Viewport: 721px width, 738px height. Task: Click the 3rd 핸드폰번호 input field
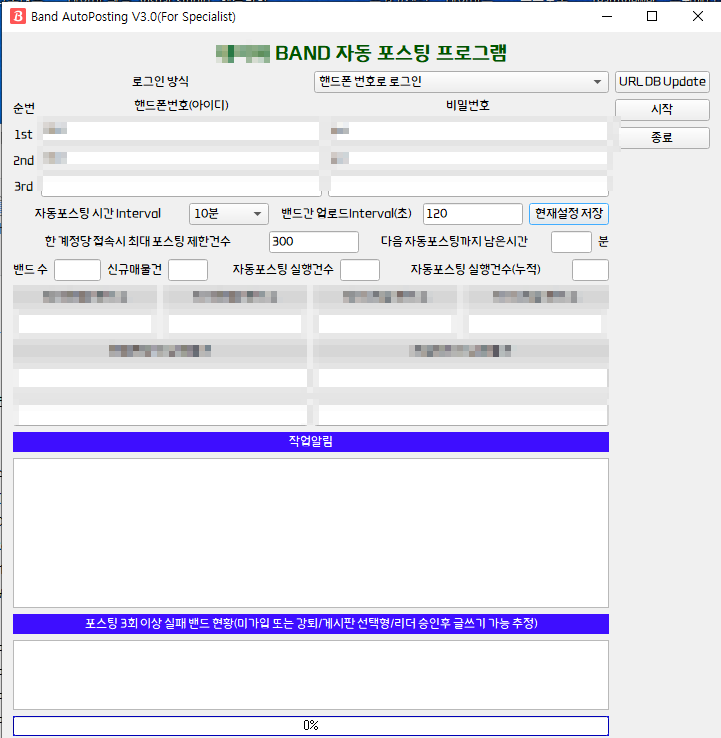181,186
